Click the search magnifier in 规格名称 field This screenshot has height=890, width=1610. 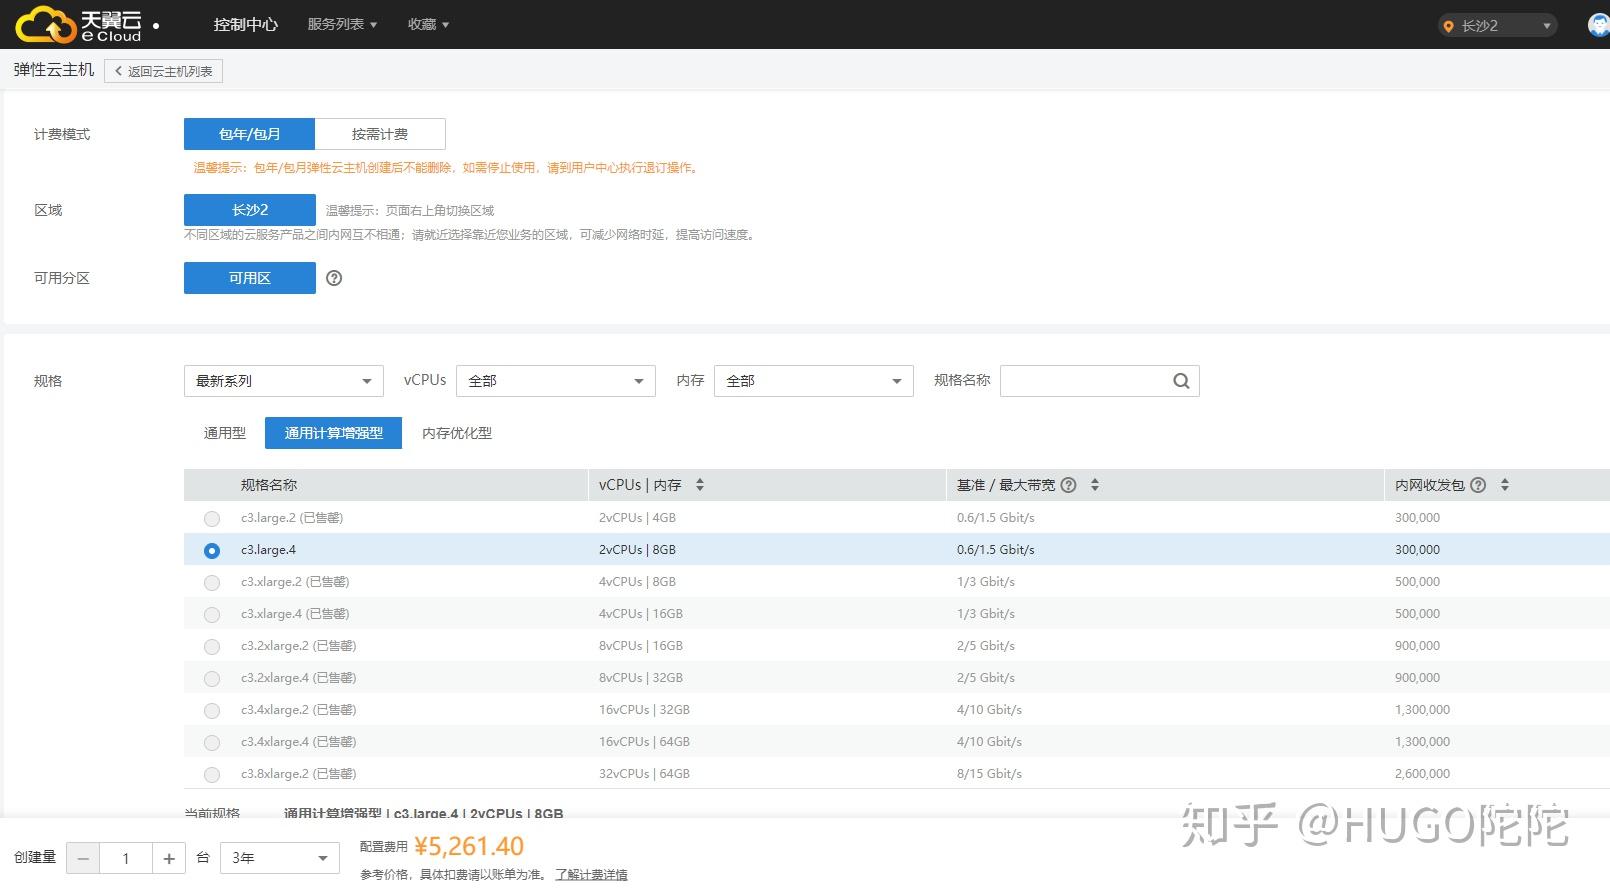[x=1181, y=381]
